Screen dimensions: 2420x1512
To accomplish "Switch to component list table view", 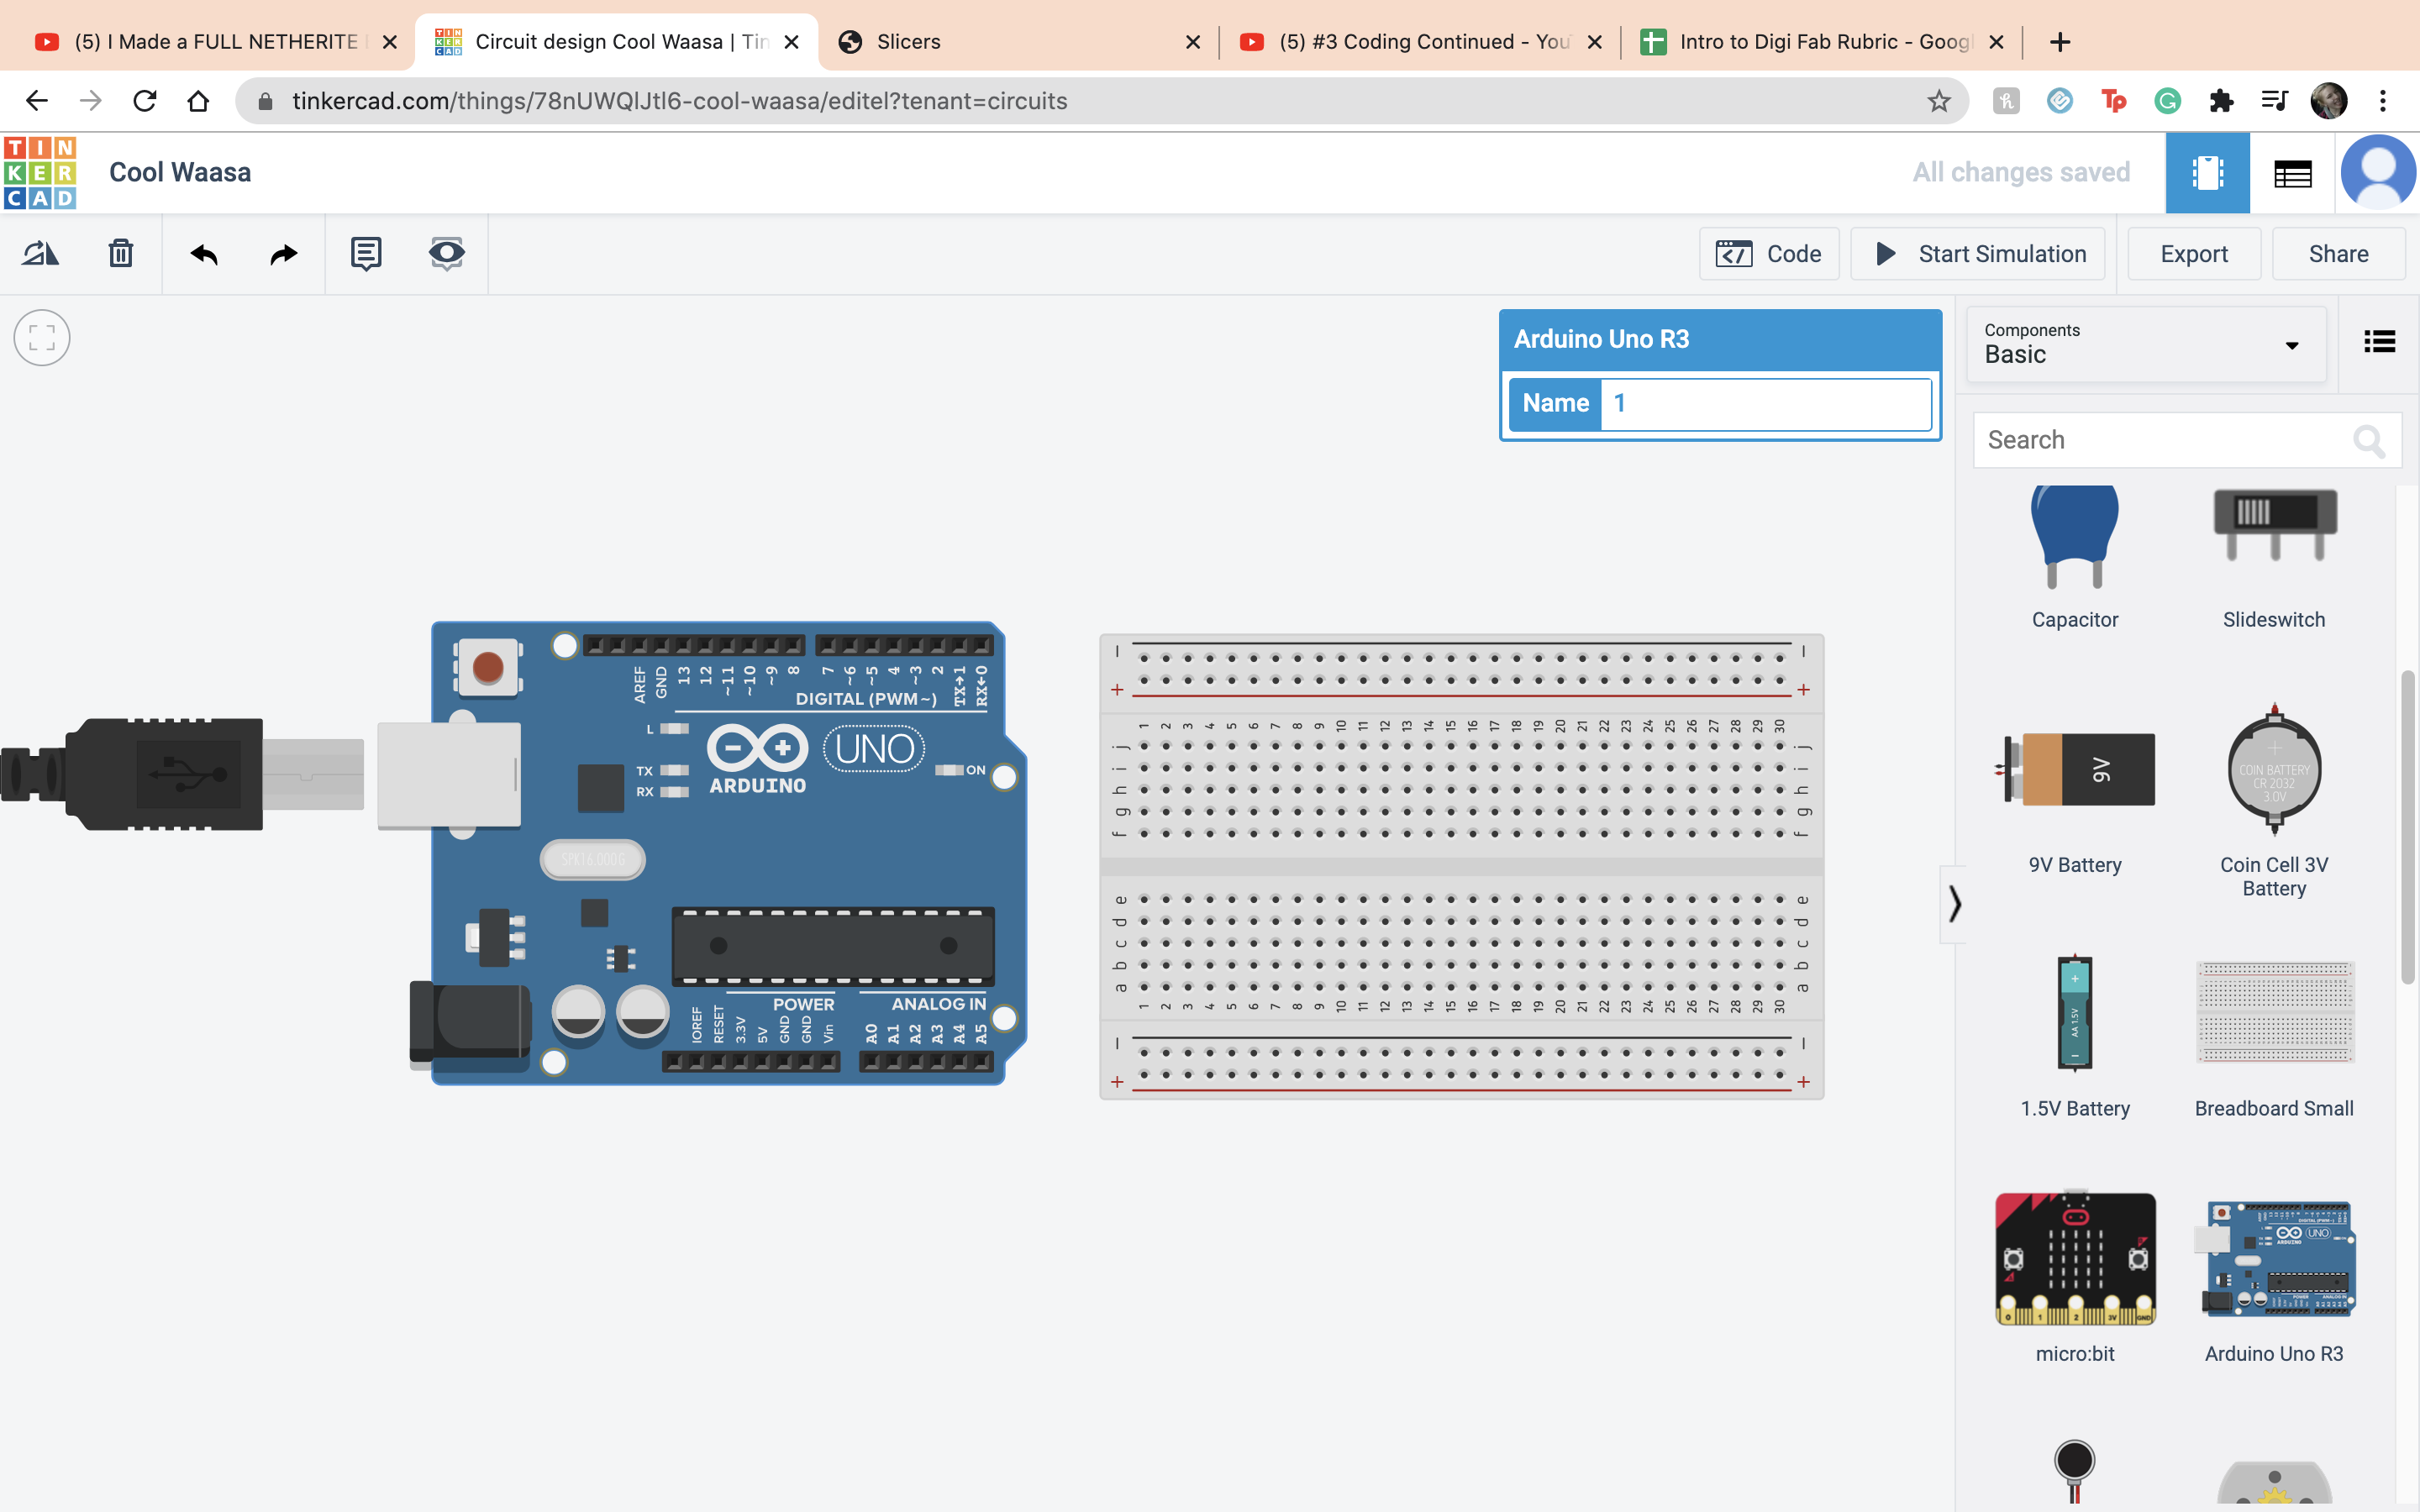I will 2292,174.
